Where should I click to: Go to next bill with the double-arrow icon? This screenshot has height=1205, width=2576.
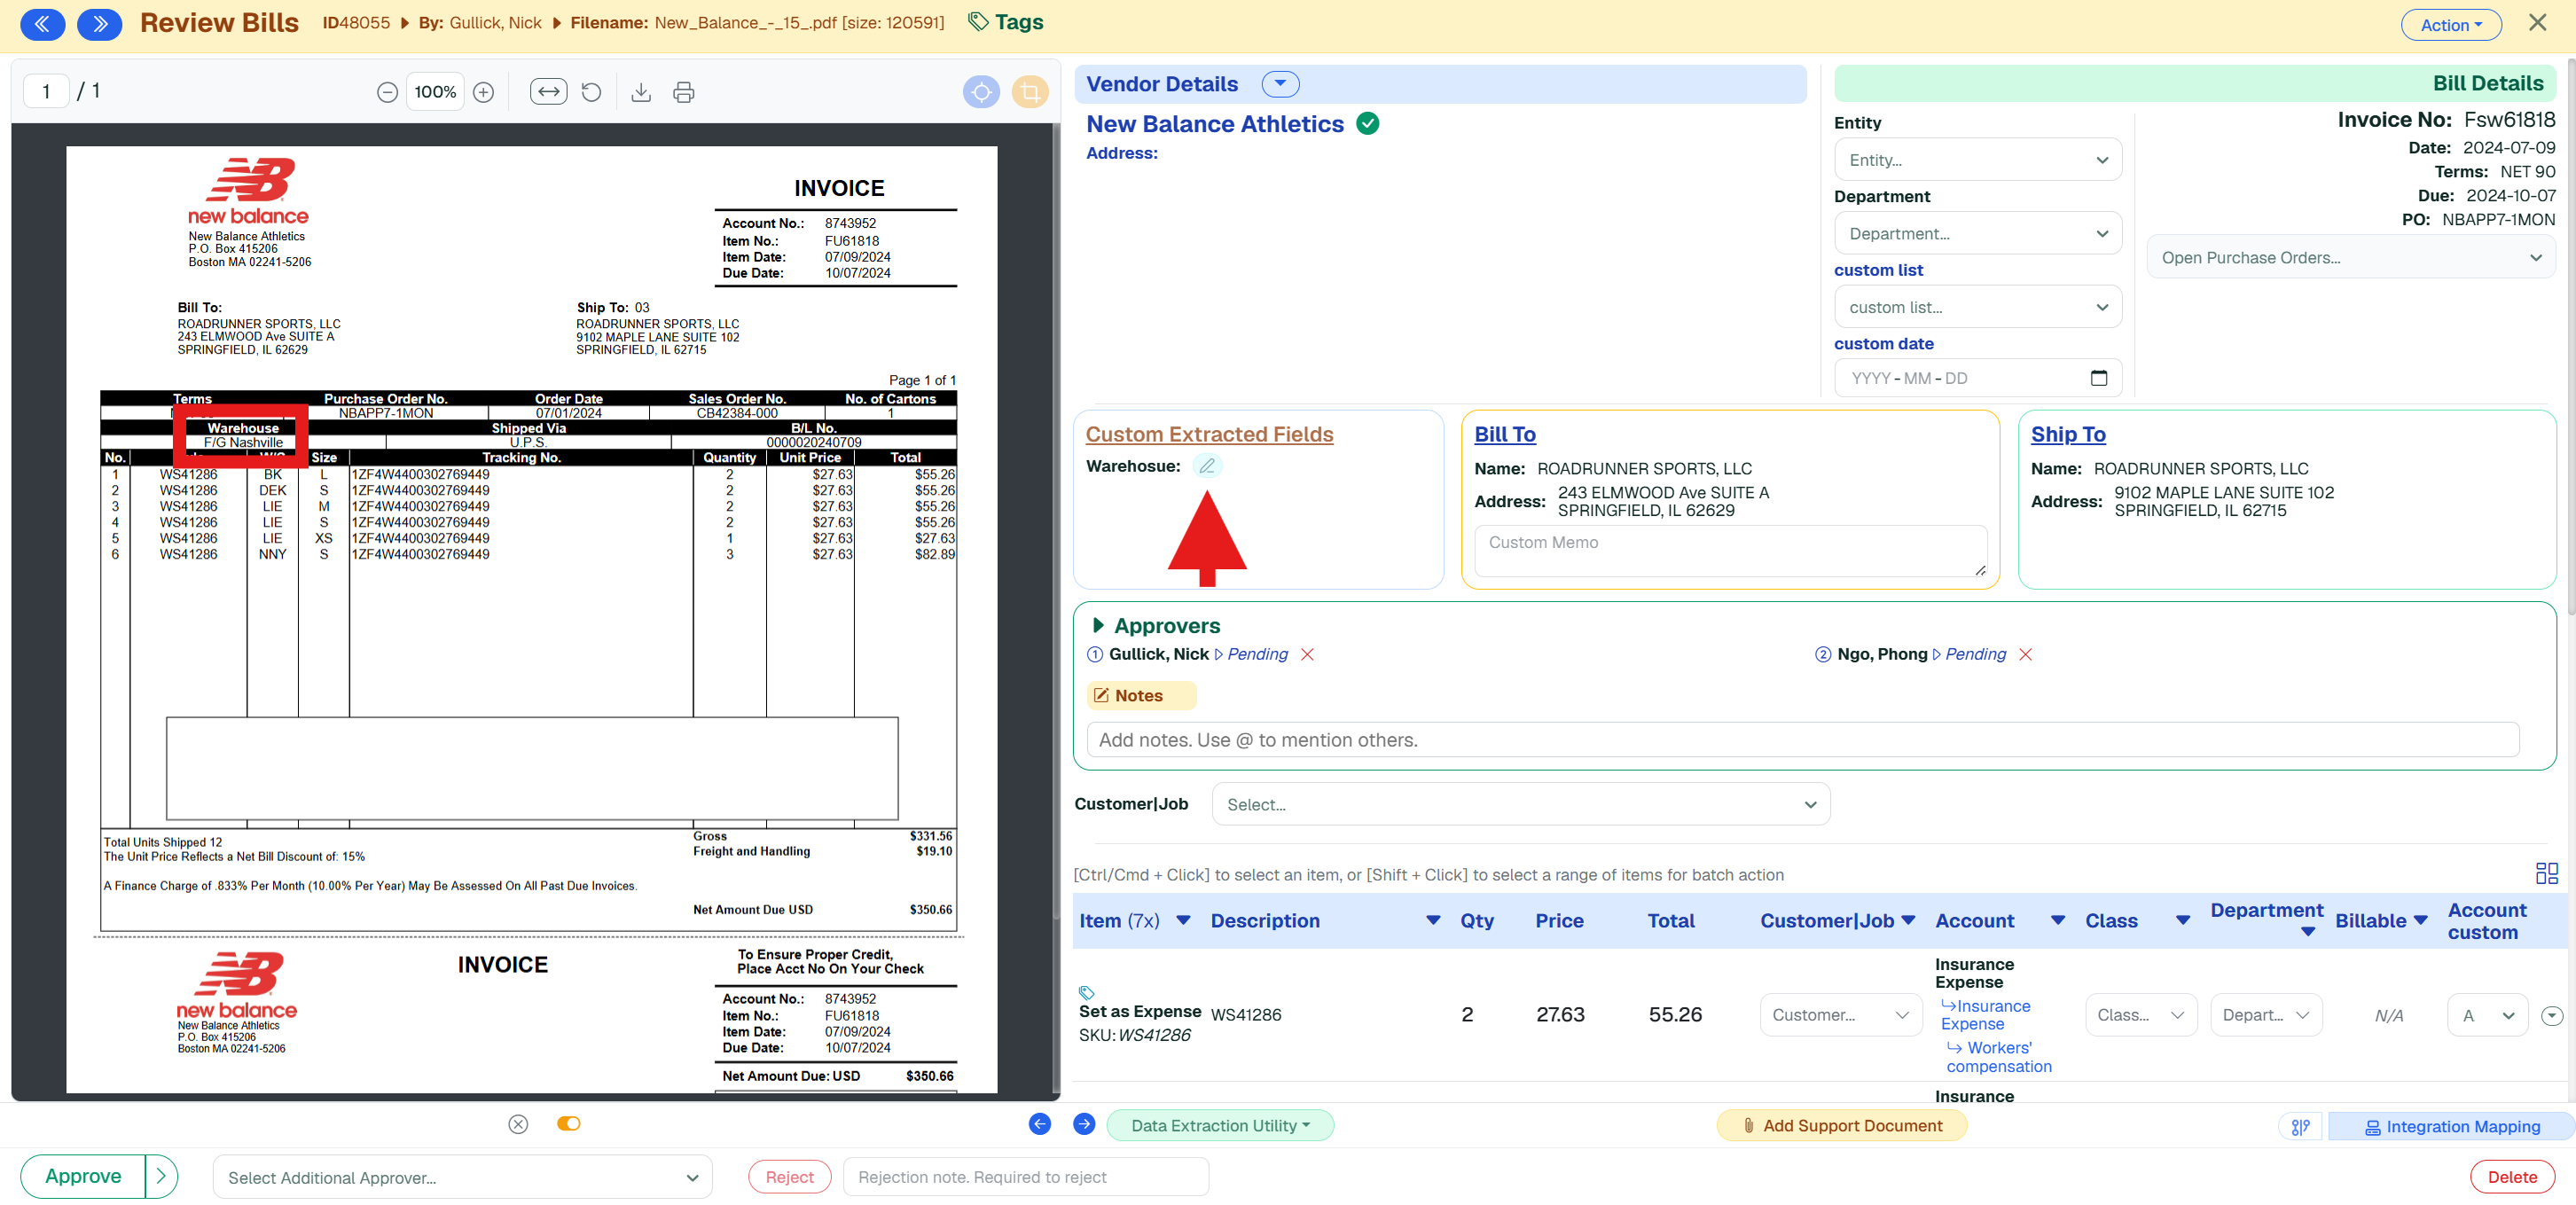click(100, 24)
